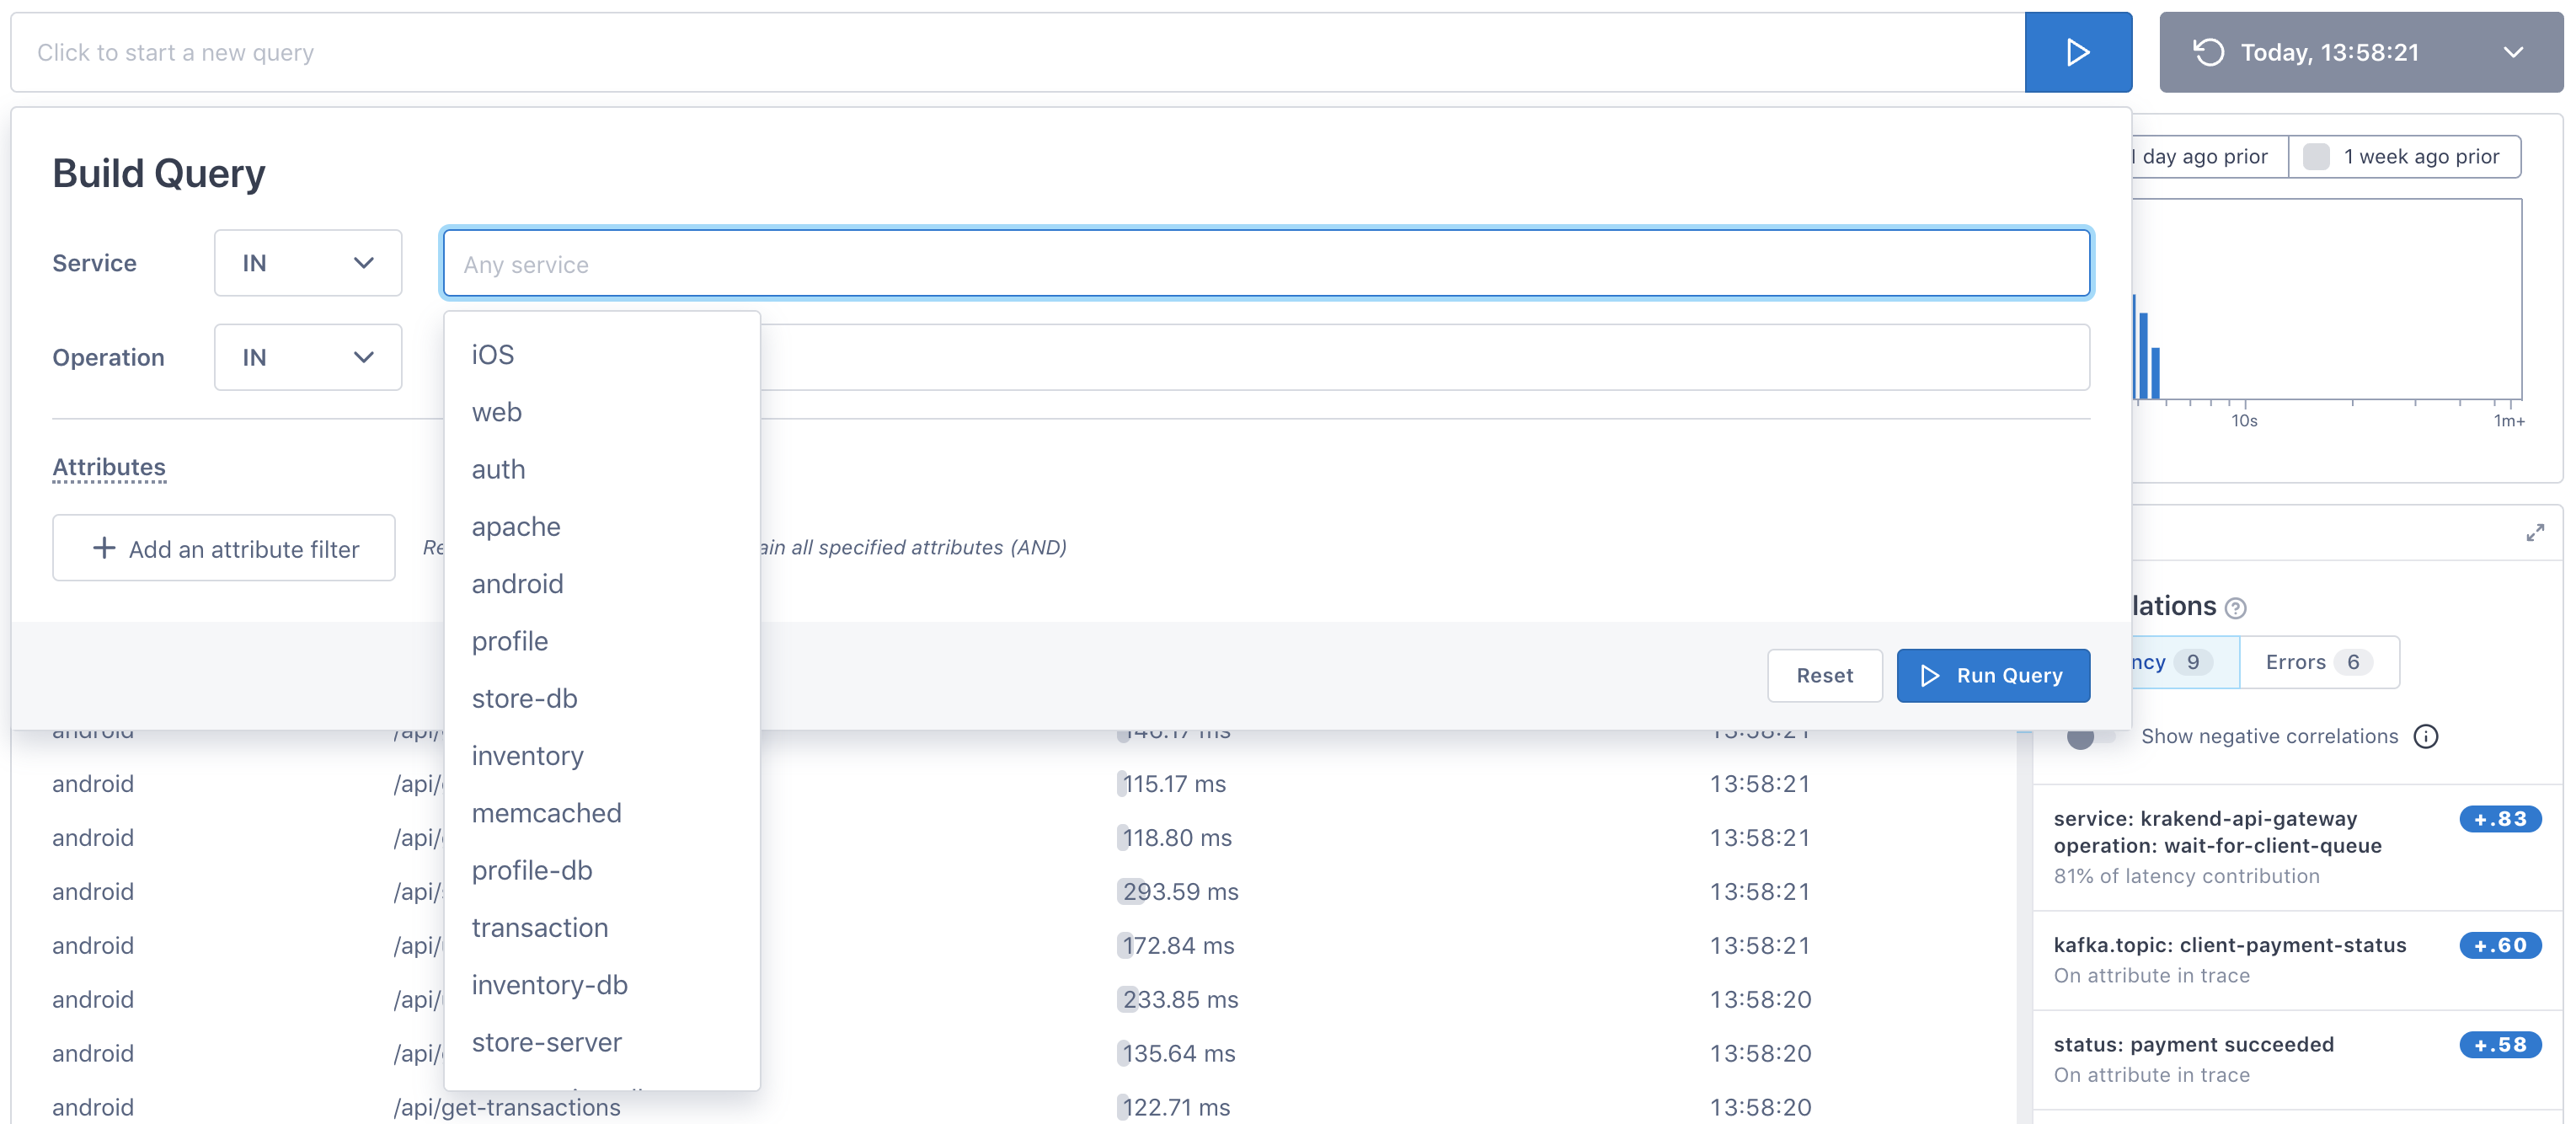This screenshot has height=1124, width=2576.
Task: Open the Operation IN operator dropdown
Action: (x=307, y=356)
